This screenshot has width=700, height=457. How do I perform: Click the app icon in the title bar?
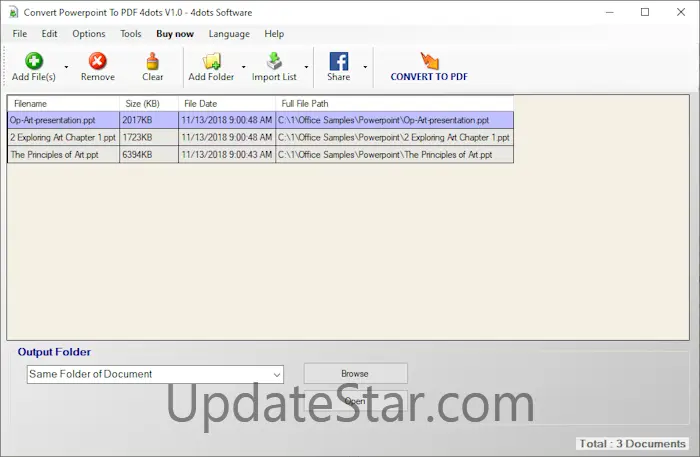click(13, 12)
